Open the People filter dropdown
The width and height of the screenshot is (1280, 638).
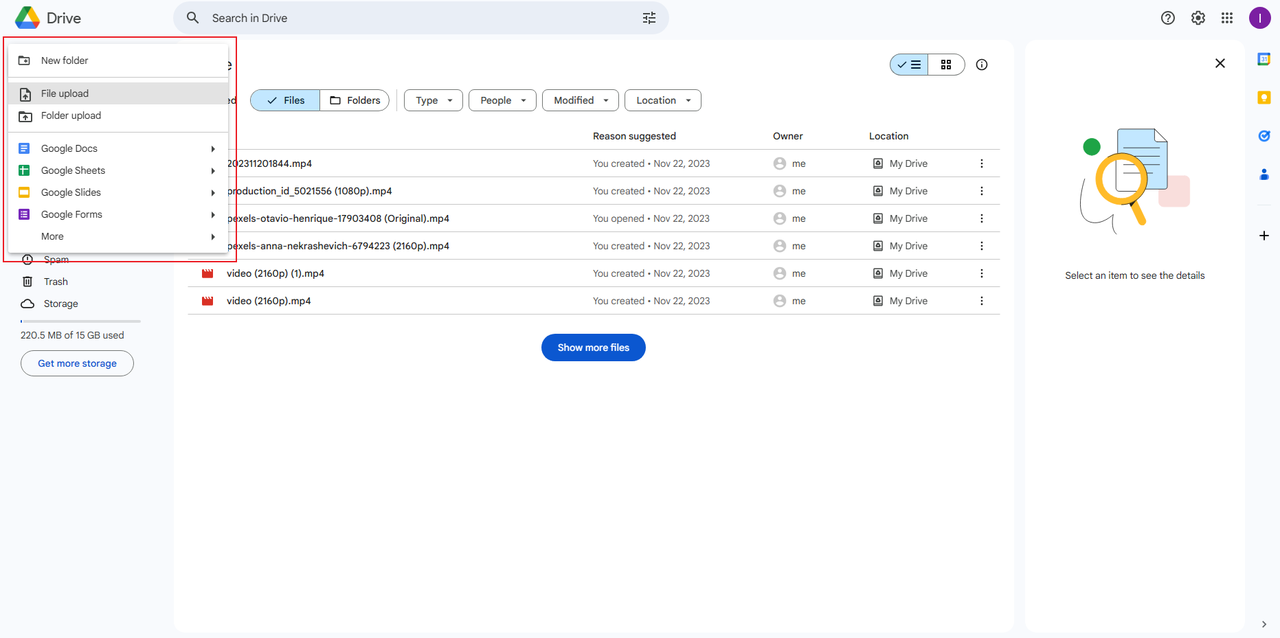[503, 100]
